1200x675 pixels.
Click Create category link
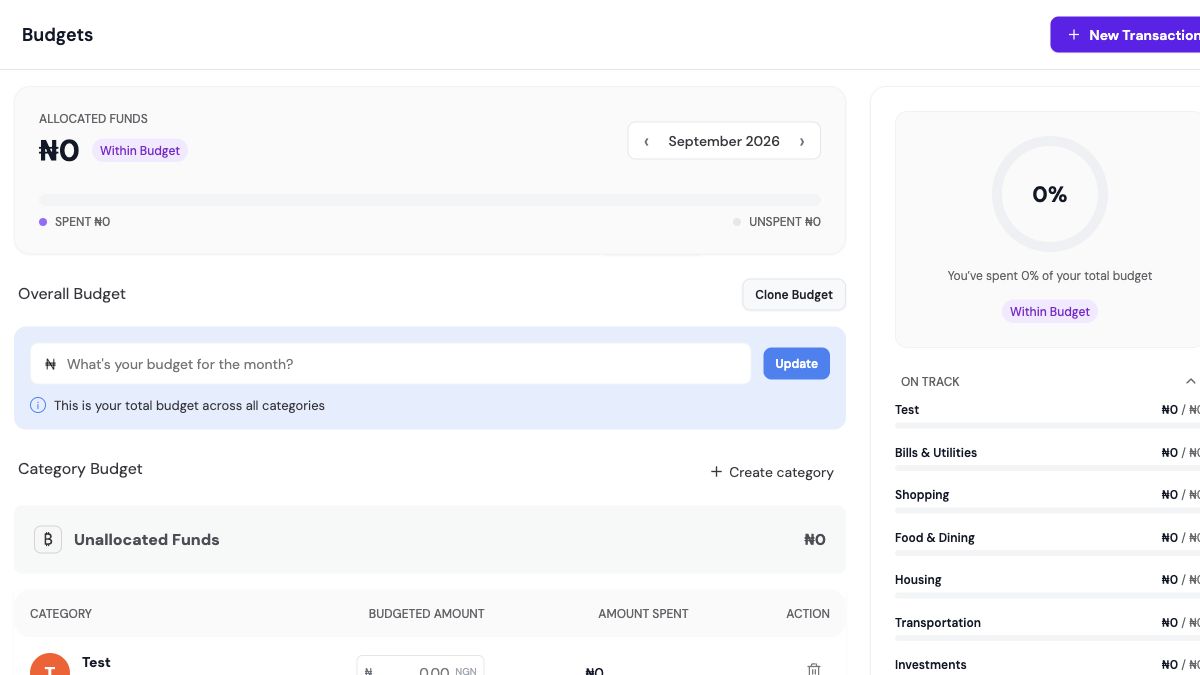pos(772,472)
